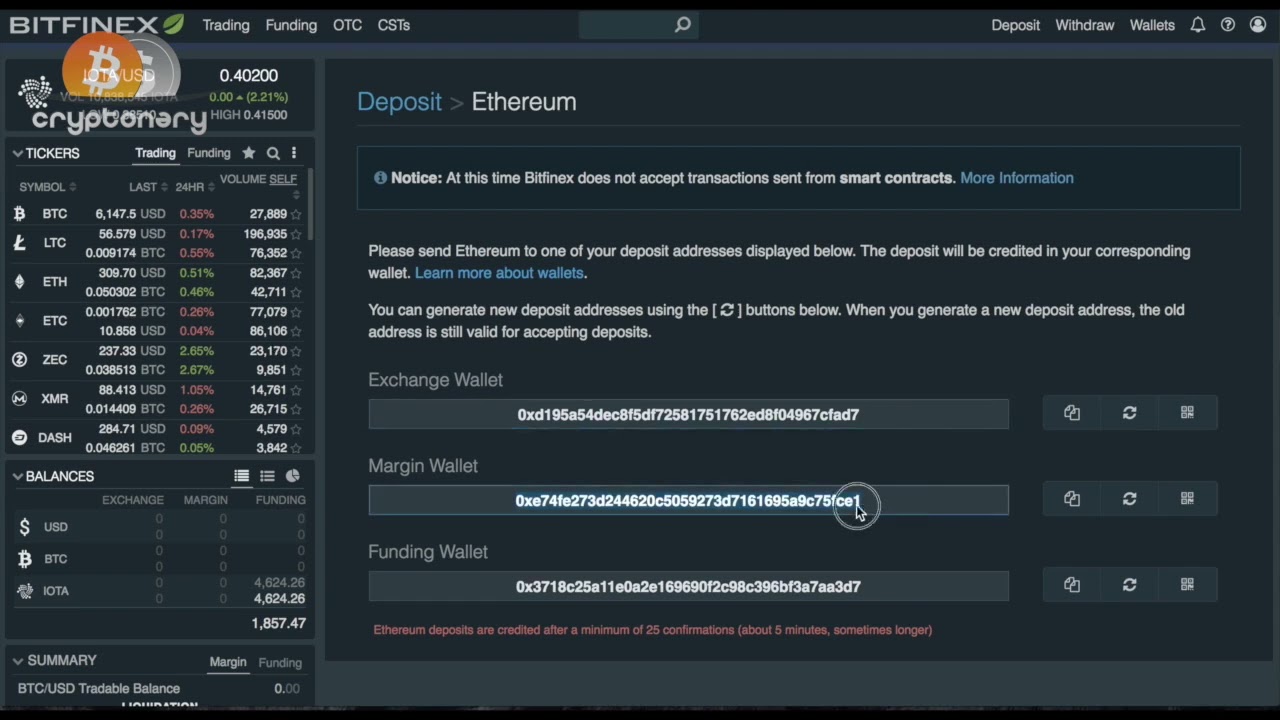Open the Deposit page from header

[x=1016, y=25]
